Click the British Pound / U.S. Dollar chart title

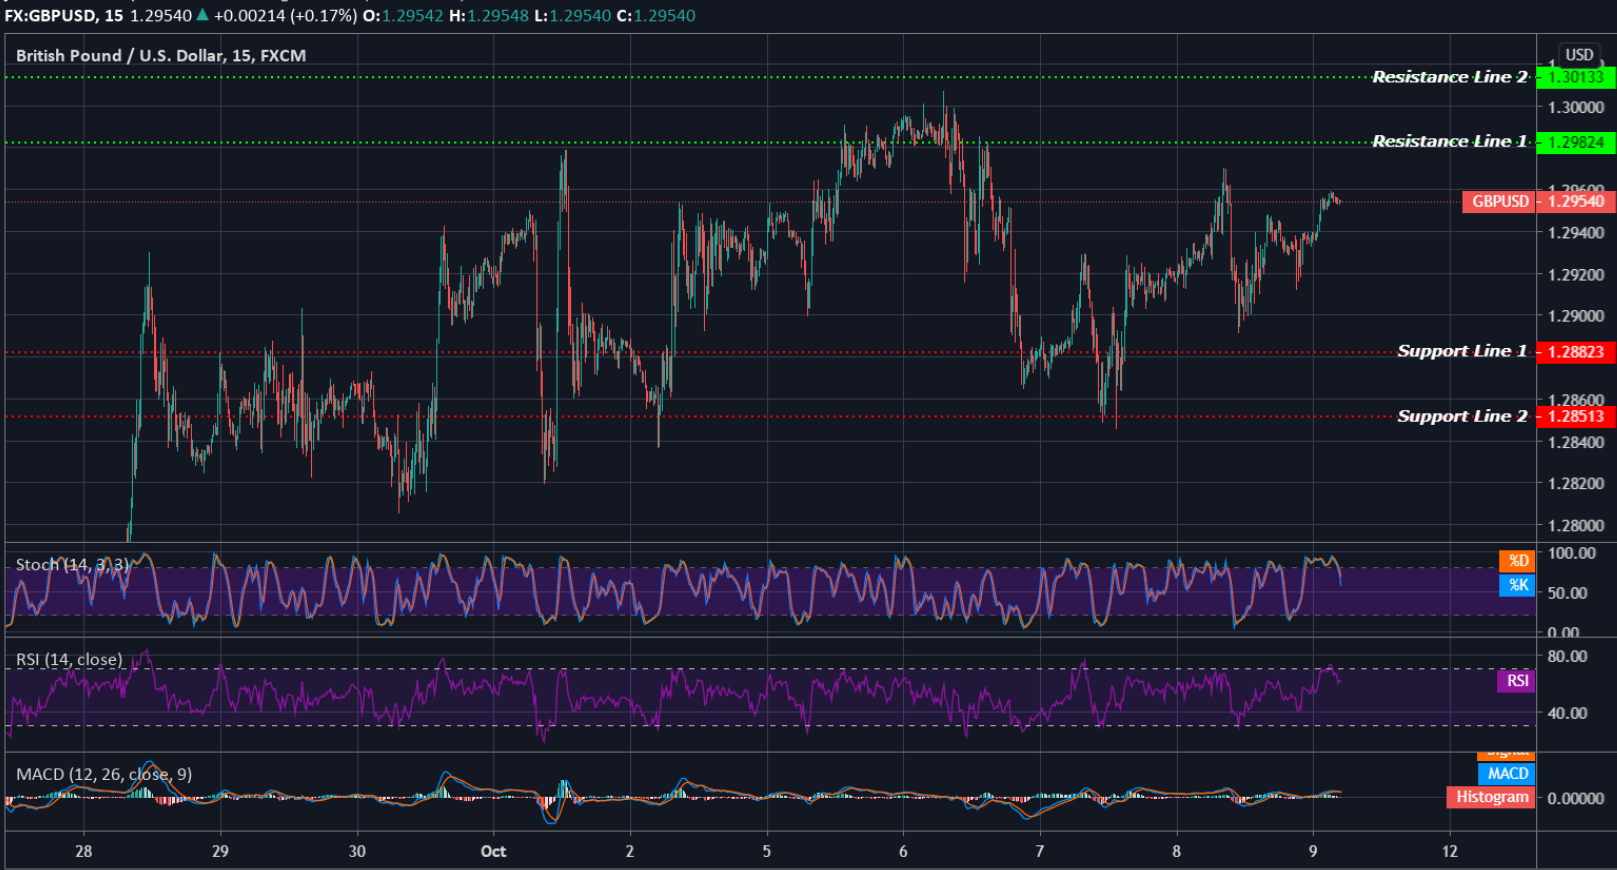pyautogui.click(x=161, y=56)
